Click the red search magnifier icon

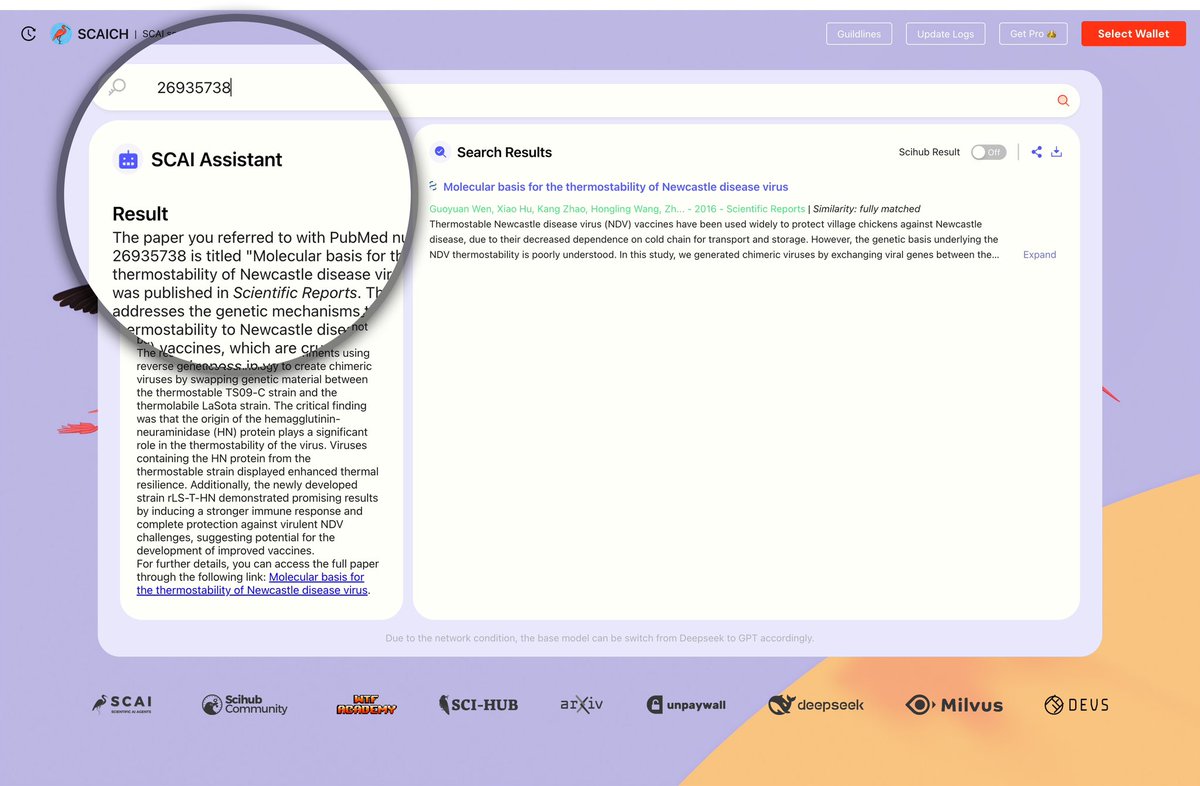pos(1063,100)
